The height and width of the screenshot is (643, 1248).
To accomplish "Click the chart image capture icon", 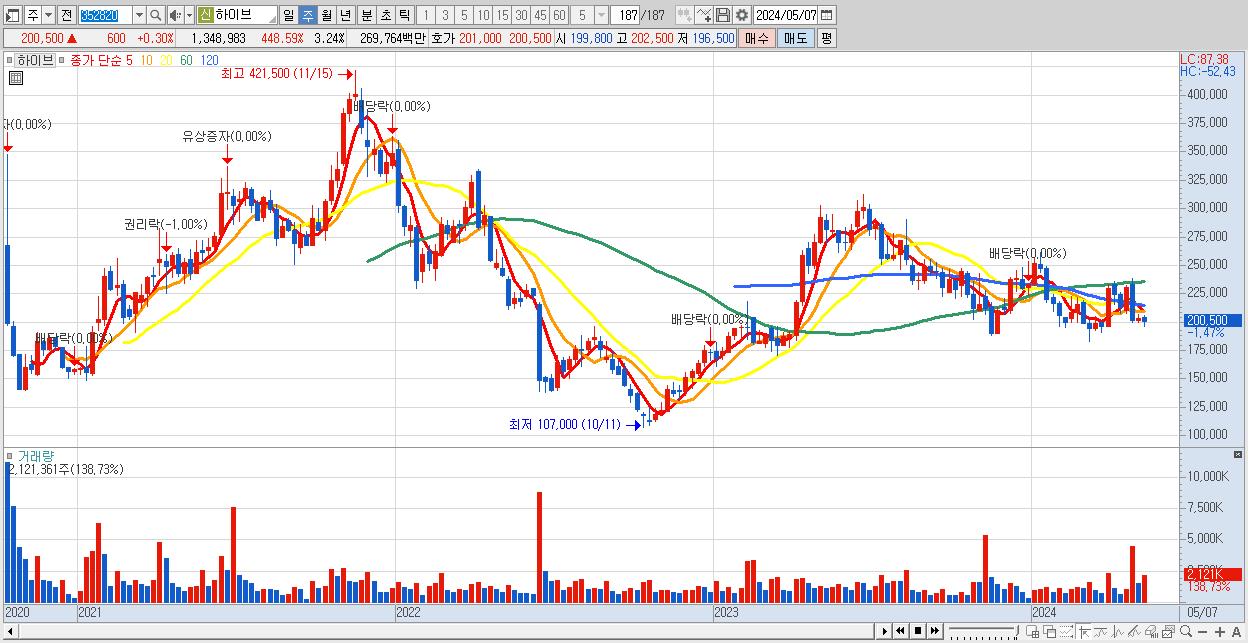I will pos(1168,632).
